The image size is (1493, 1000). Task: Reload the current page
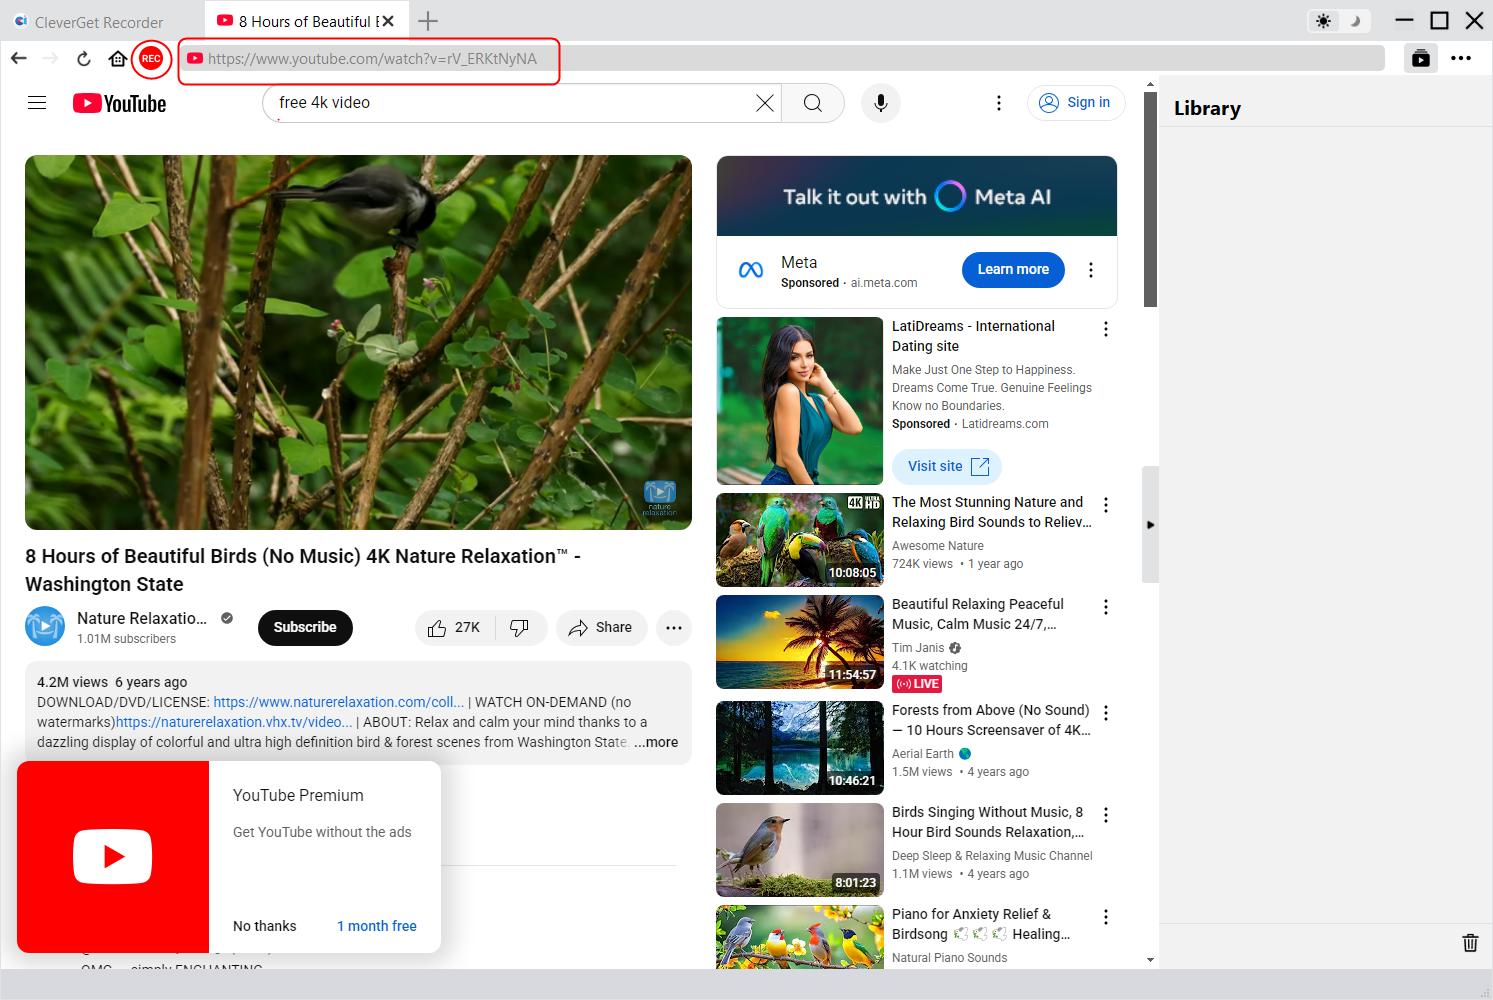click(x=84, y=59)
